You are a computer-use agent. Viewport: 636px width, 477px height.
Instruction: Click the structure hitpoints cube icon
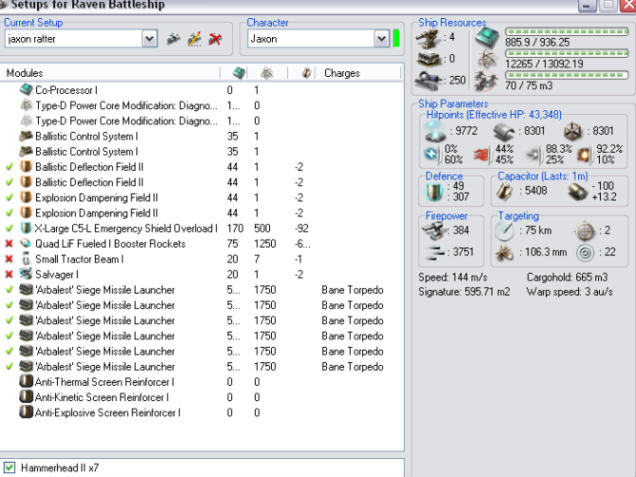click(574, 131)
